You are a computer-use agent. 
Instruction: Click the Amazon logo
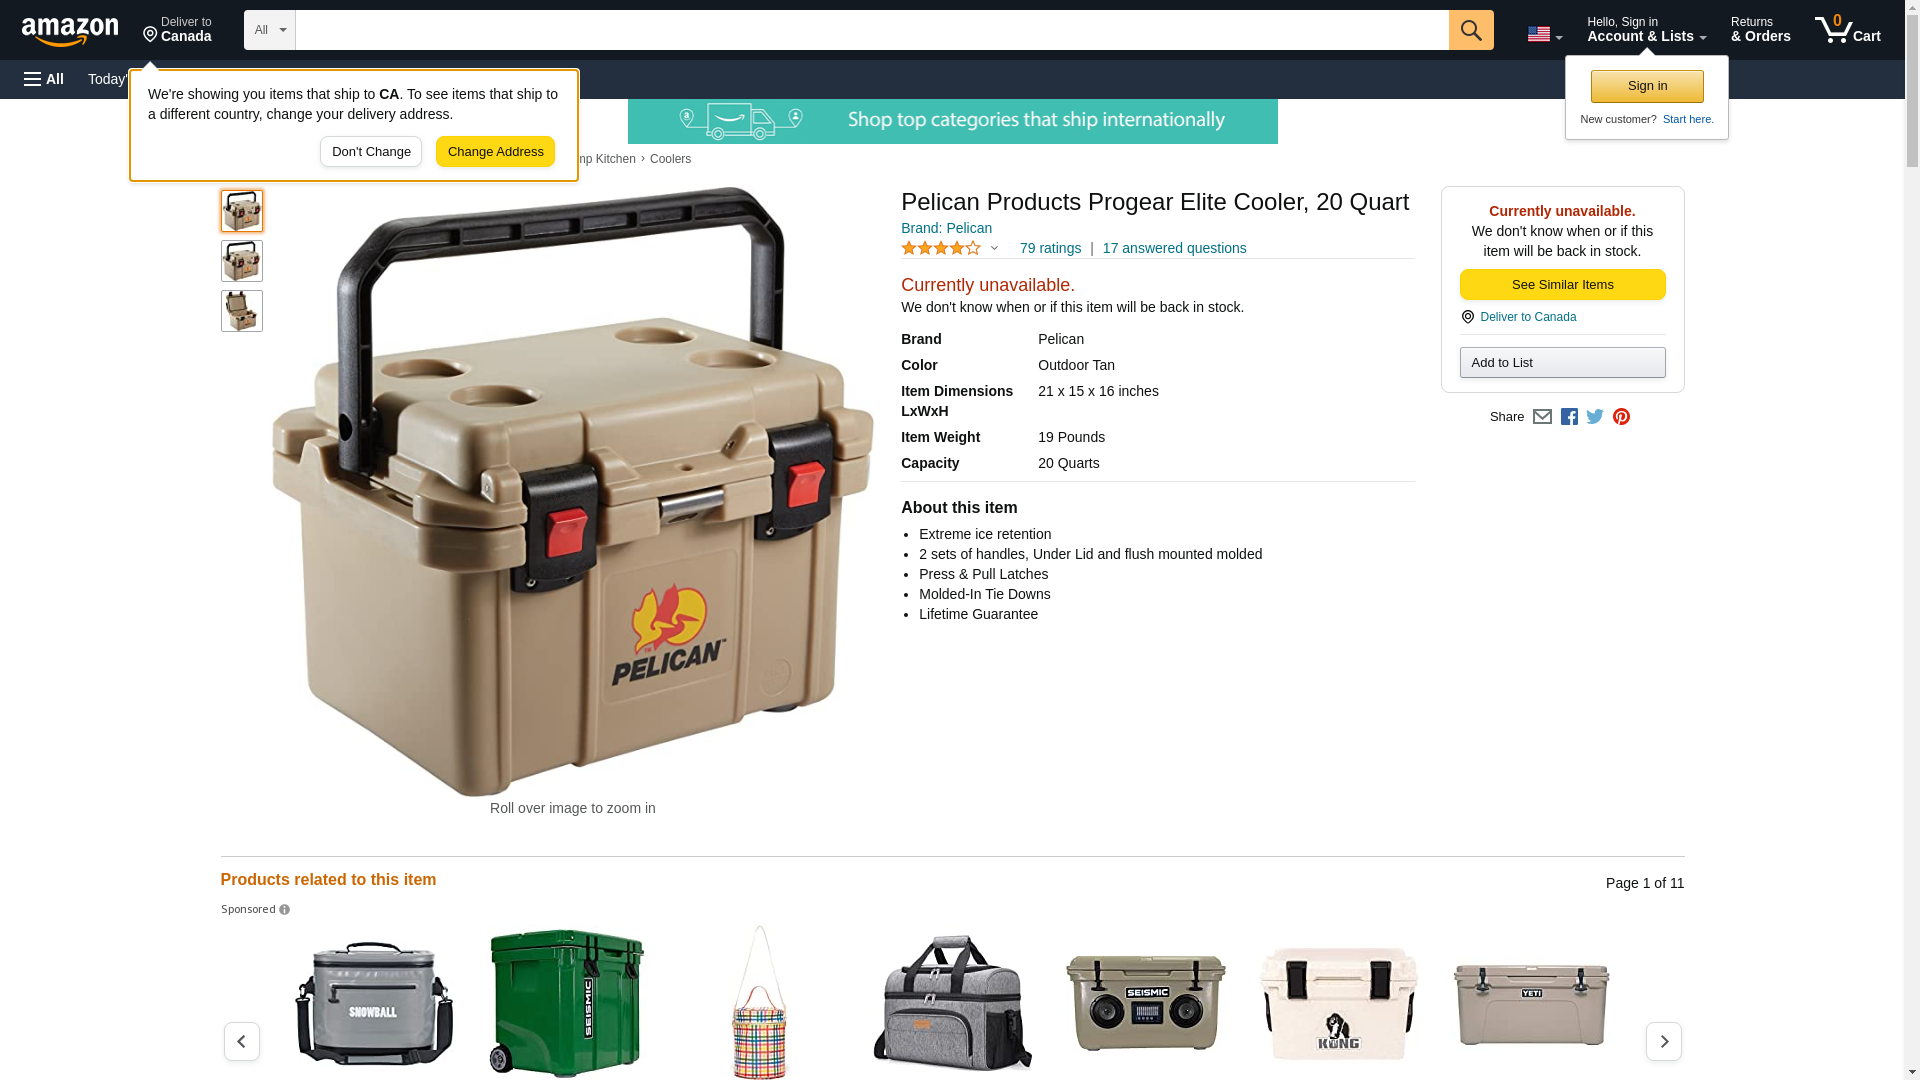70,32
